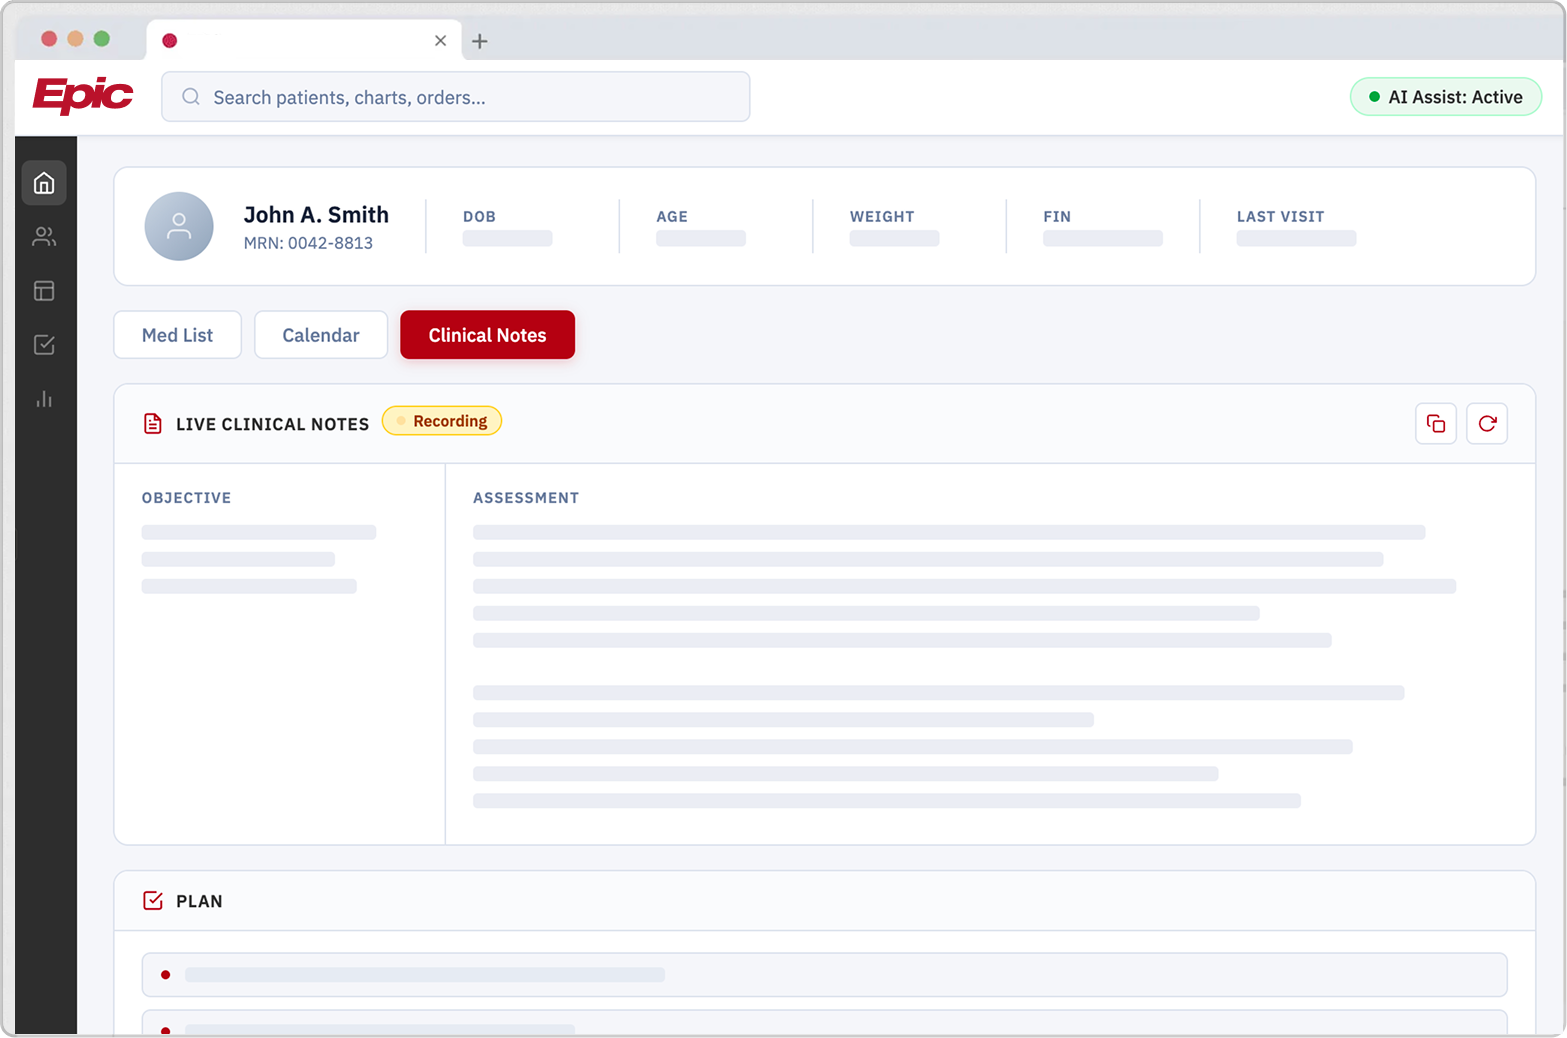Click the green macOS fullscreen button
Viewport: 1567px width, 1038px height.
click(x=101, y=39)
